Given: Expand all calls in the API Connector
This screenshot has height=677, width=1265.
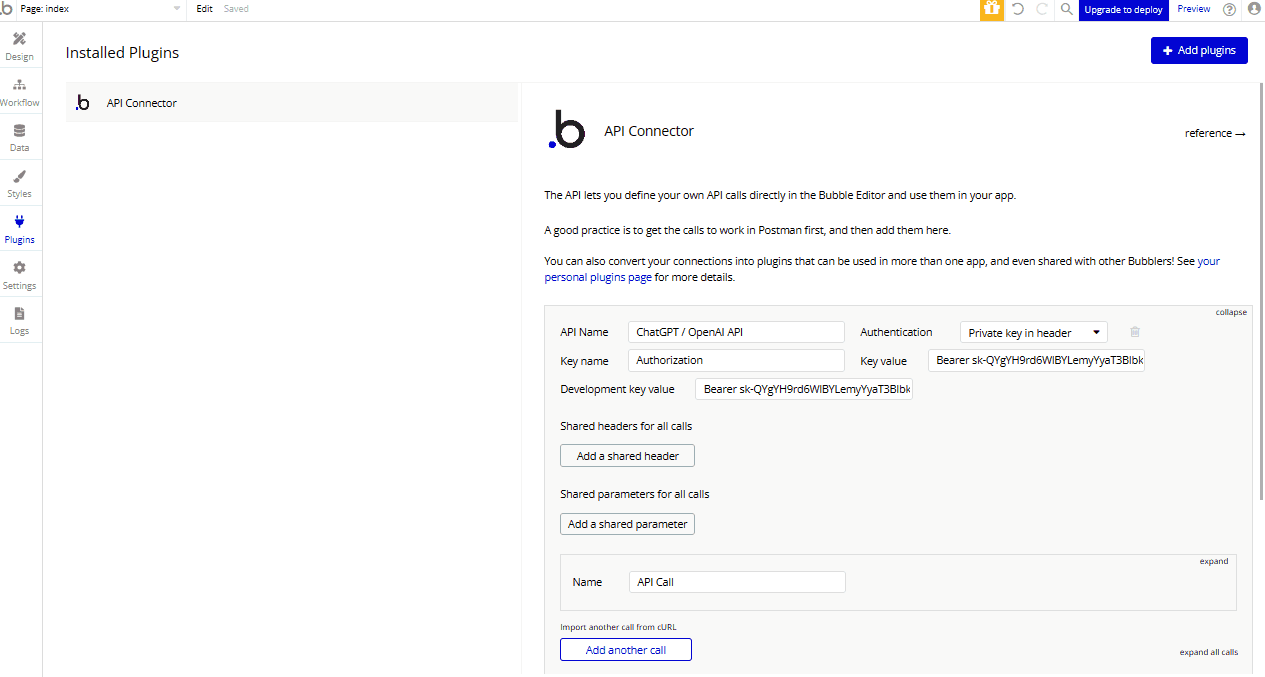Looking at the screenshot, I should point(1208,651).
